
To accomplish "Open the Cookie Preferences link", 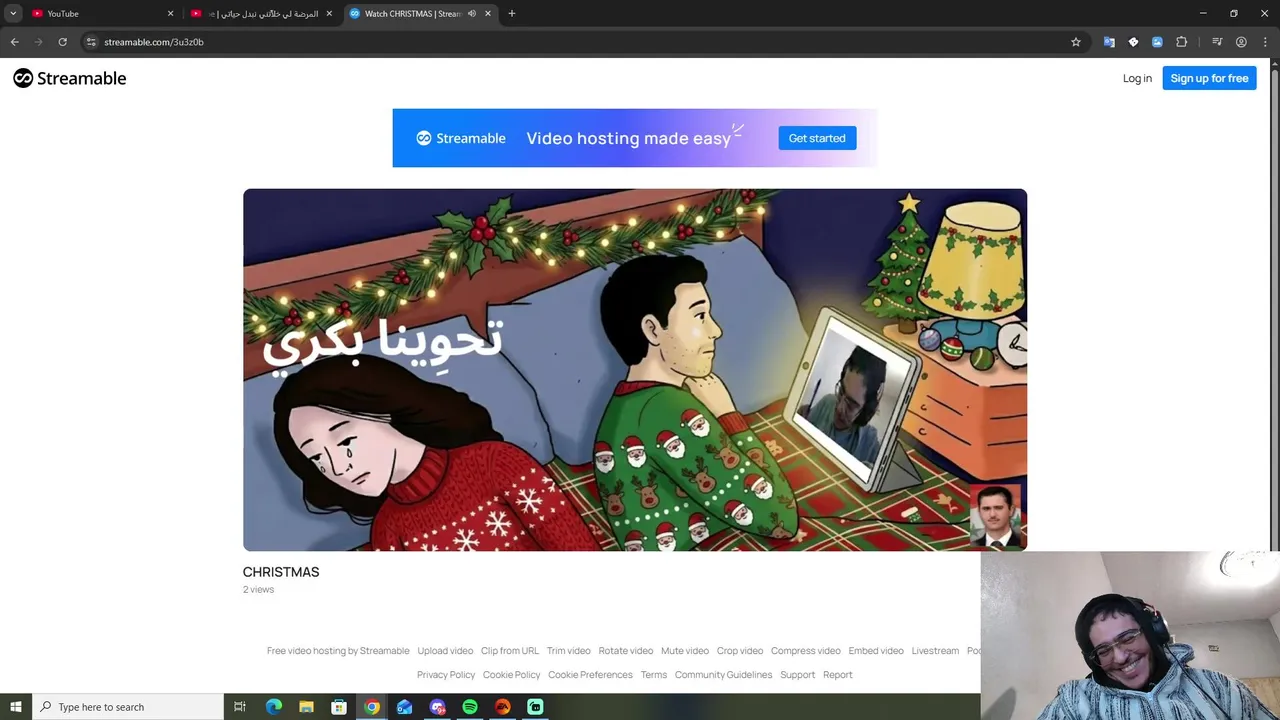I will click(x=590, y=675).
